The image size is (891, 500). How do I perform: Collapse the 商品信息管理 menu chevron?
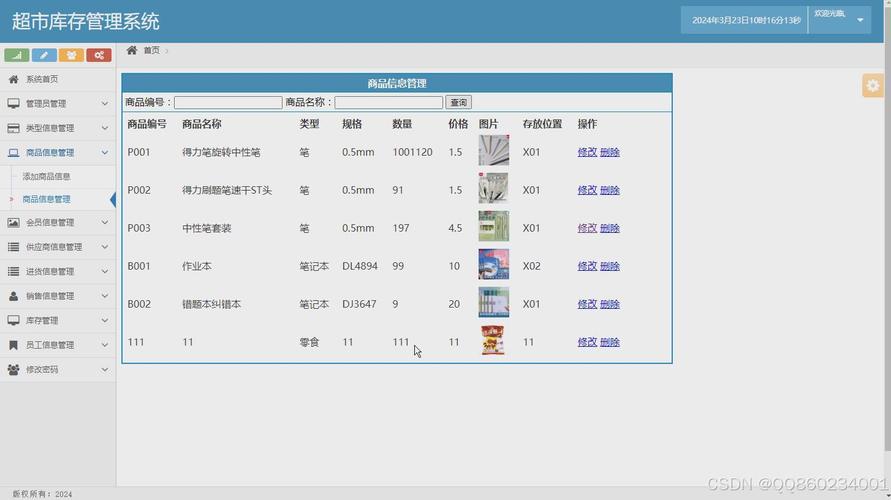pyautogui.click(x=105, y=152)
